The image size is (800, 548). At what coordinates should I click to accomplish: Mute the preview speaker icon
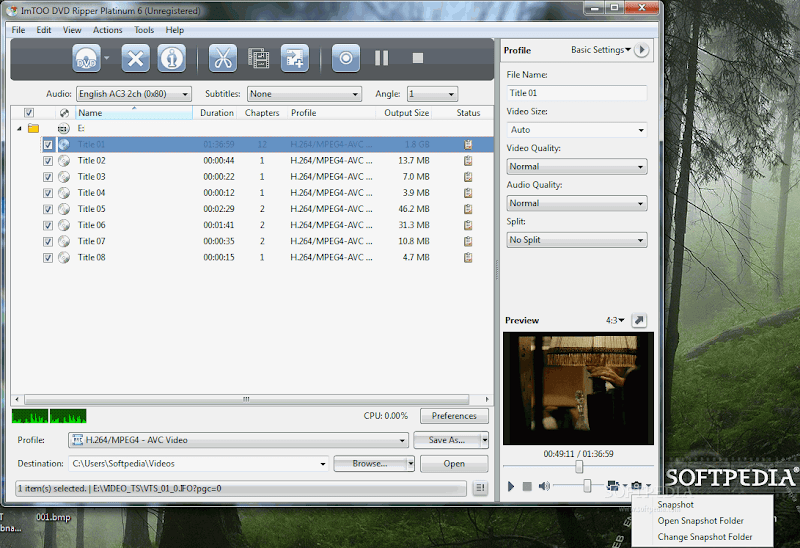pyautogui.click(x=544, y=486)
